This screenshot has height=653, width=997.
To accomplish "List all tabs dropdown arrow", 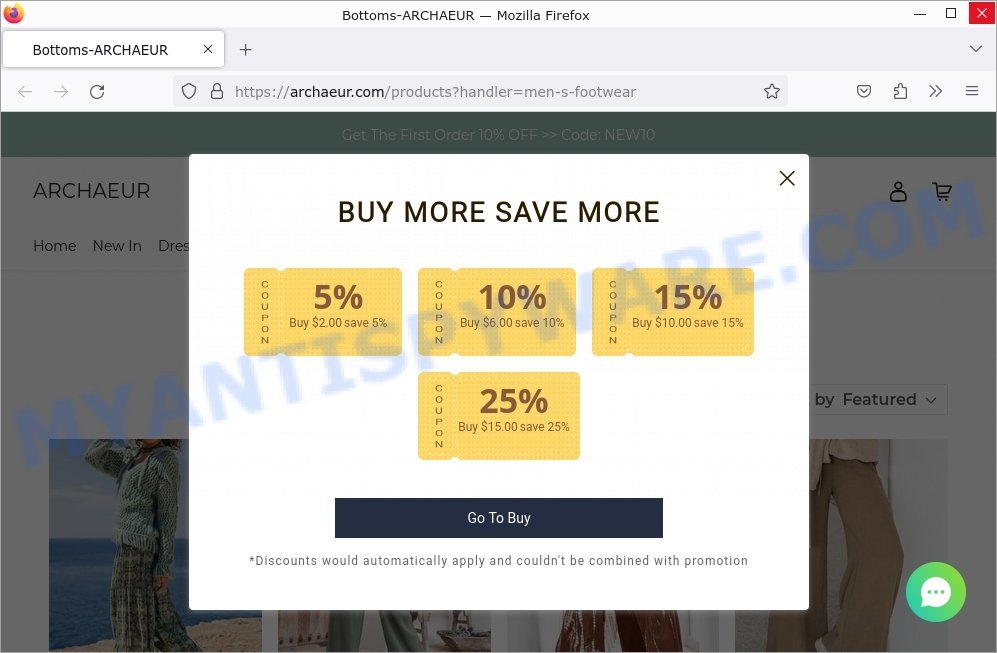I will pyautogui.click(x=975, y=49).
